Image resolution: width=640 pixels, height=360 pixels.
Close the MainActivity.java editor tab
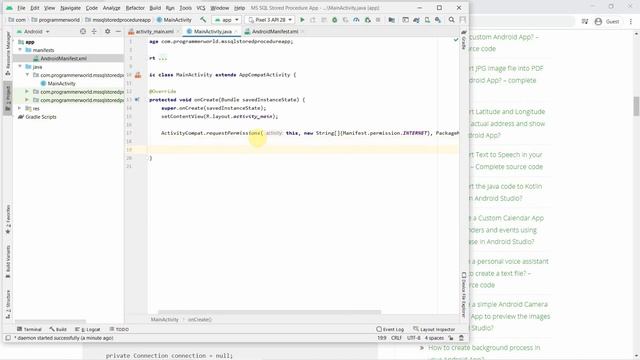coord(236,31)
